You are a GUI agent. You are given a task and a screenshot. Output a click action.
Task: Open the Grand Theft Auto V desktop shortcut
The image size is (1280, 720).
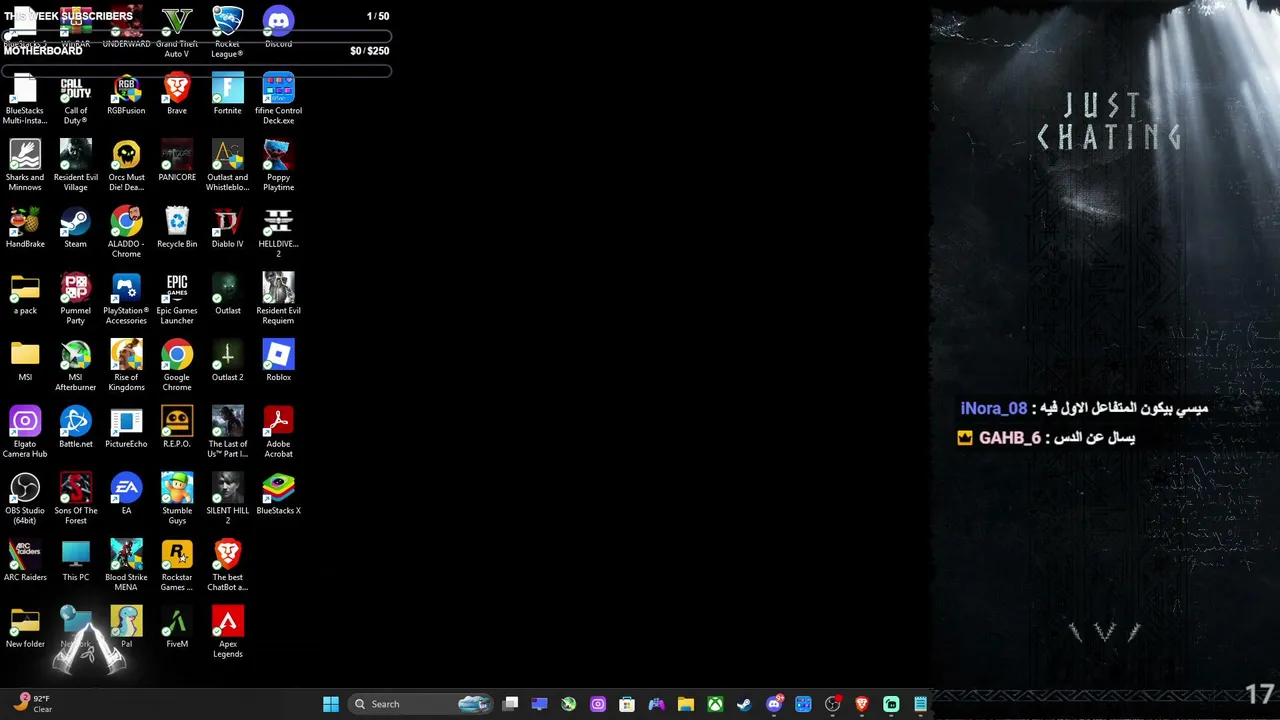pyautogui.click(x=177, y=31)
